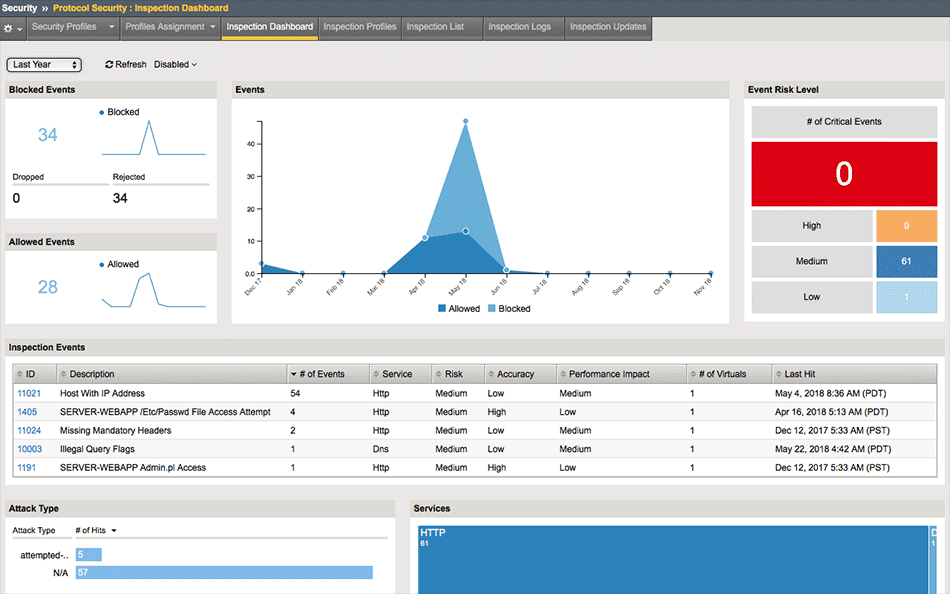Image resolution: width=950 pixels, height=594 pixels.
Task: Open the gear settings menu top-left
Action: point(10,29)
